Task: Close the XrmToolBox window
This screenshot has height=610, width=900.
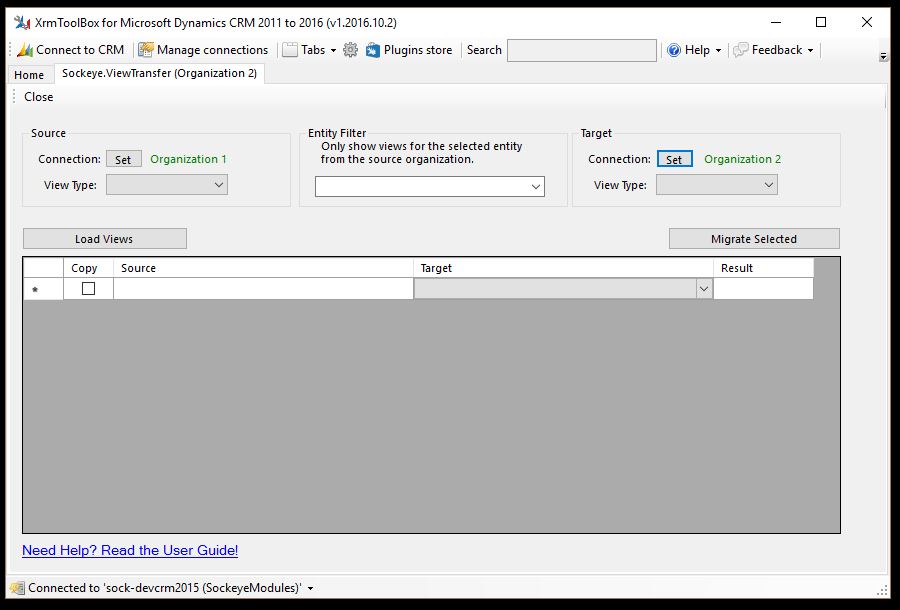Action: pos(867,22)
